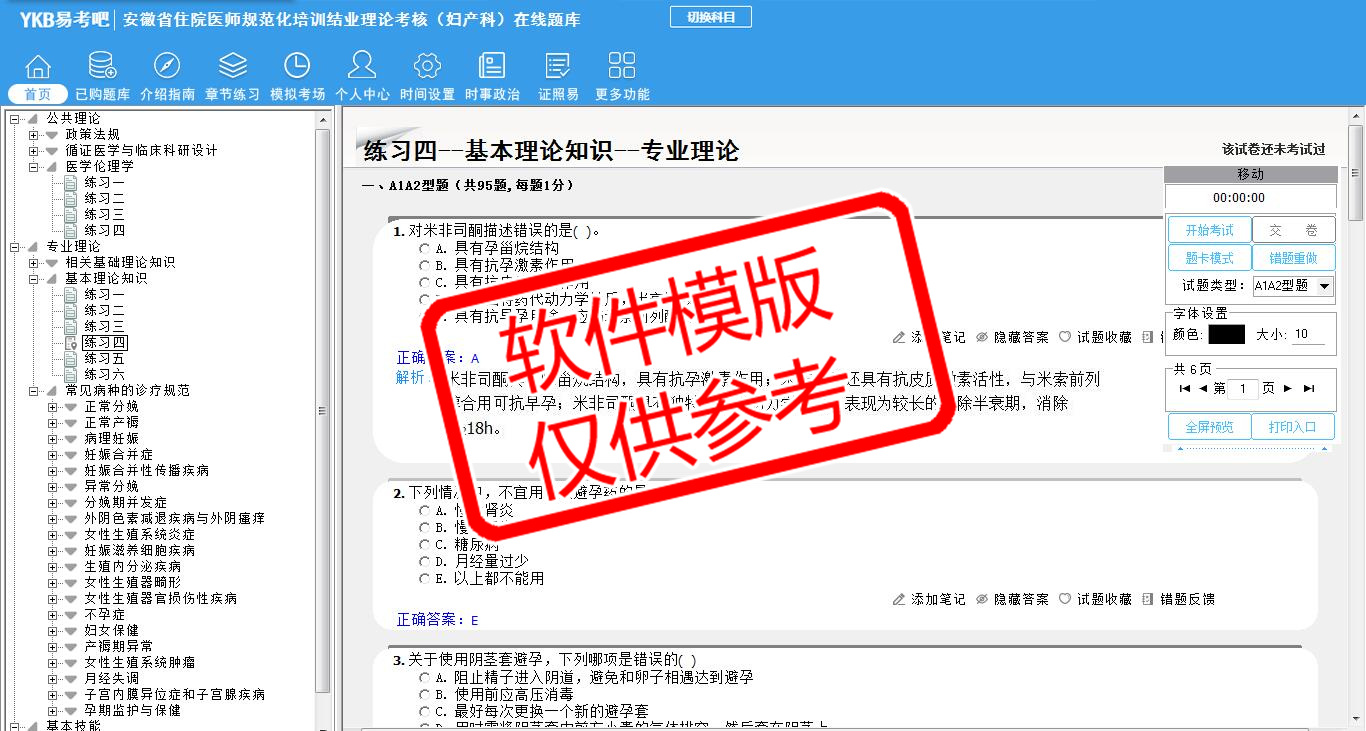Screen dimensions: 1366x731
Task: Open the 模拟考场 clock icon
Action: 297,67
